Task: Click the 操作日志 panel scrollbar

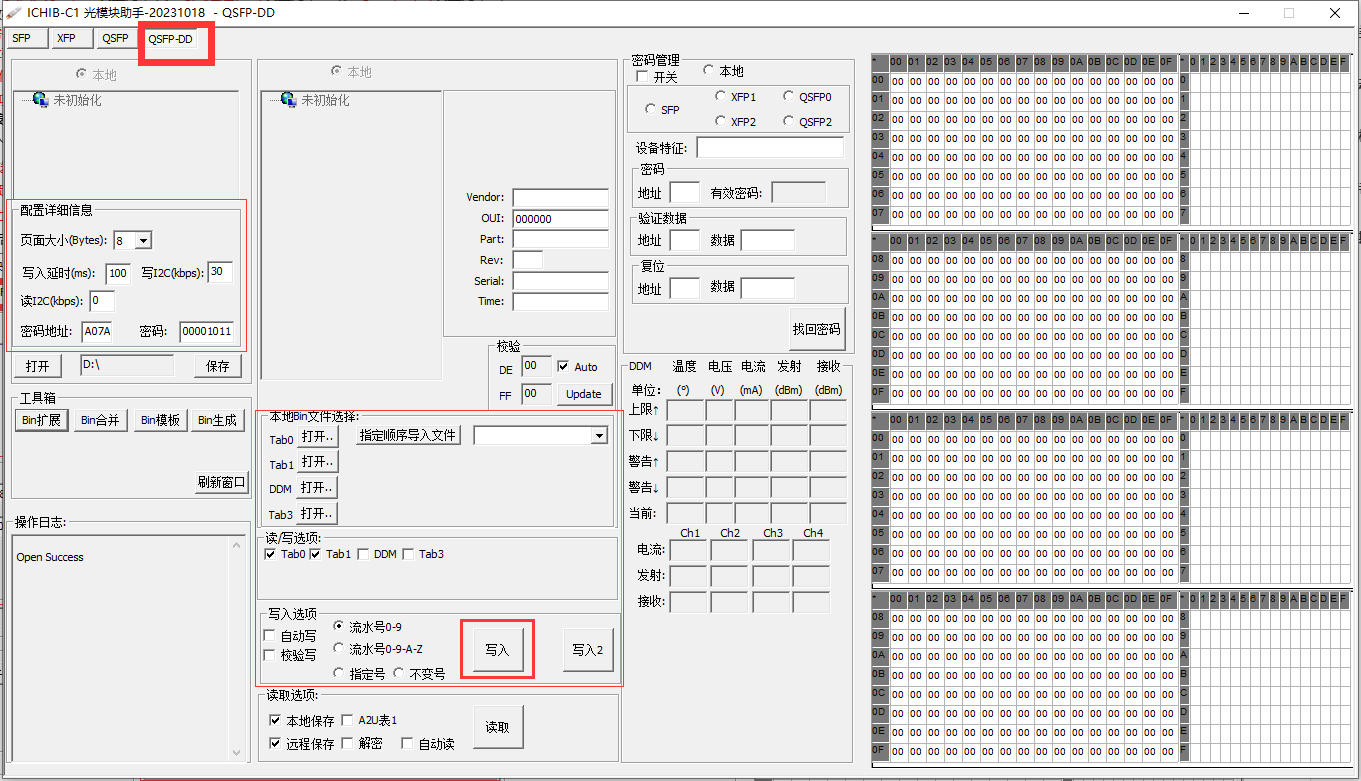Action: [238, 650]
